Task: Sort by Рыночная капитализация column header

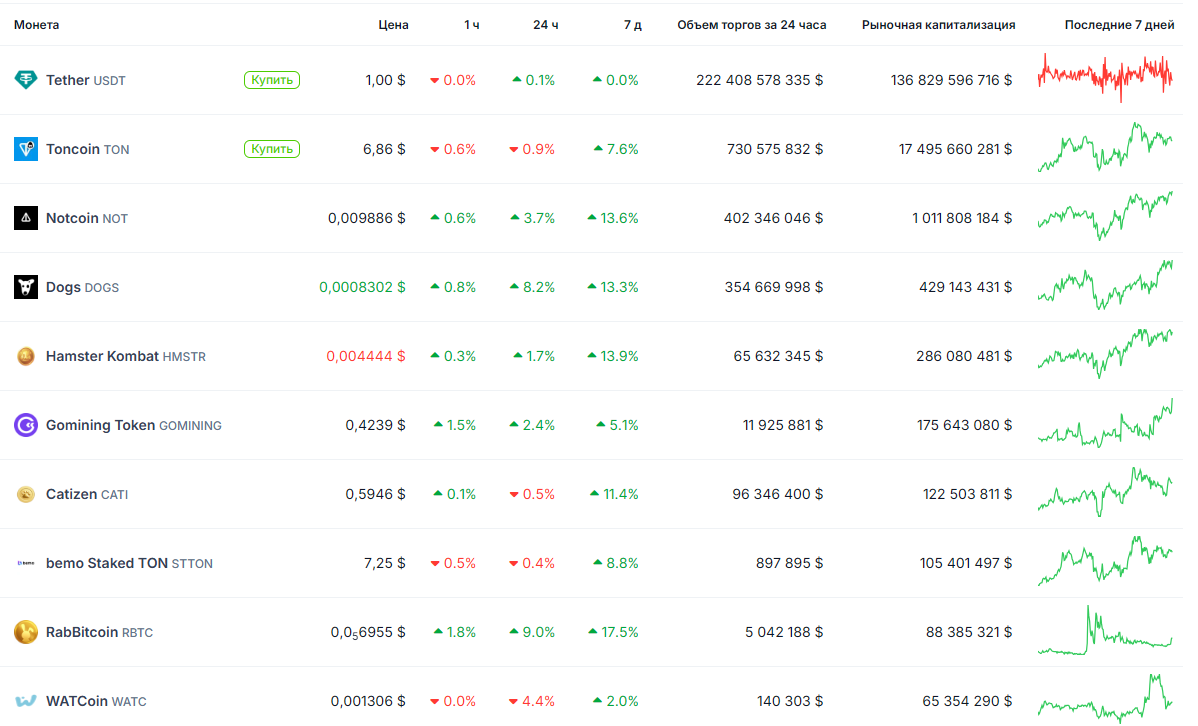Action: point(938,24)
